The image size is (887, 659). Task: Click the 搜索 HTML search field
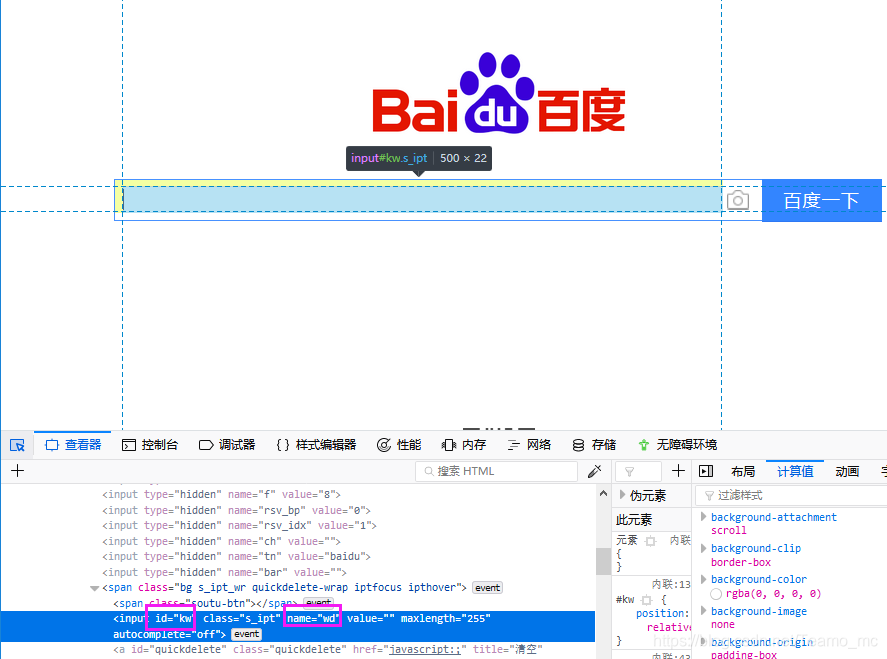(496, 471)
